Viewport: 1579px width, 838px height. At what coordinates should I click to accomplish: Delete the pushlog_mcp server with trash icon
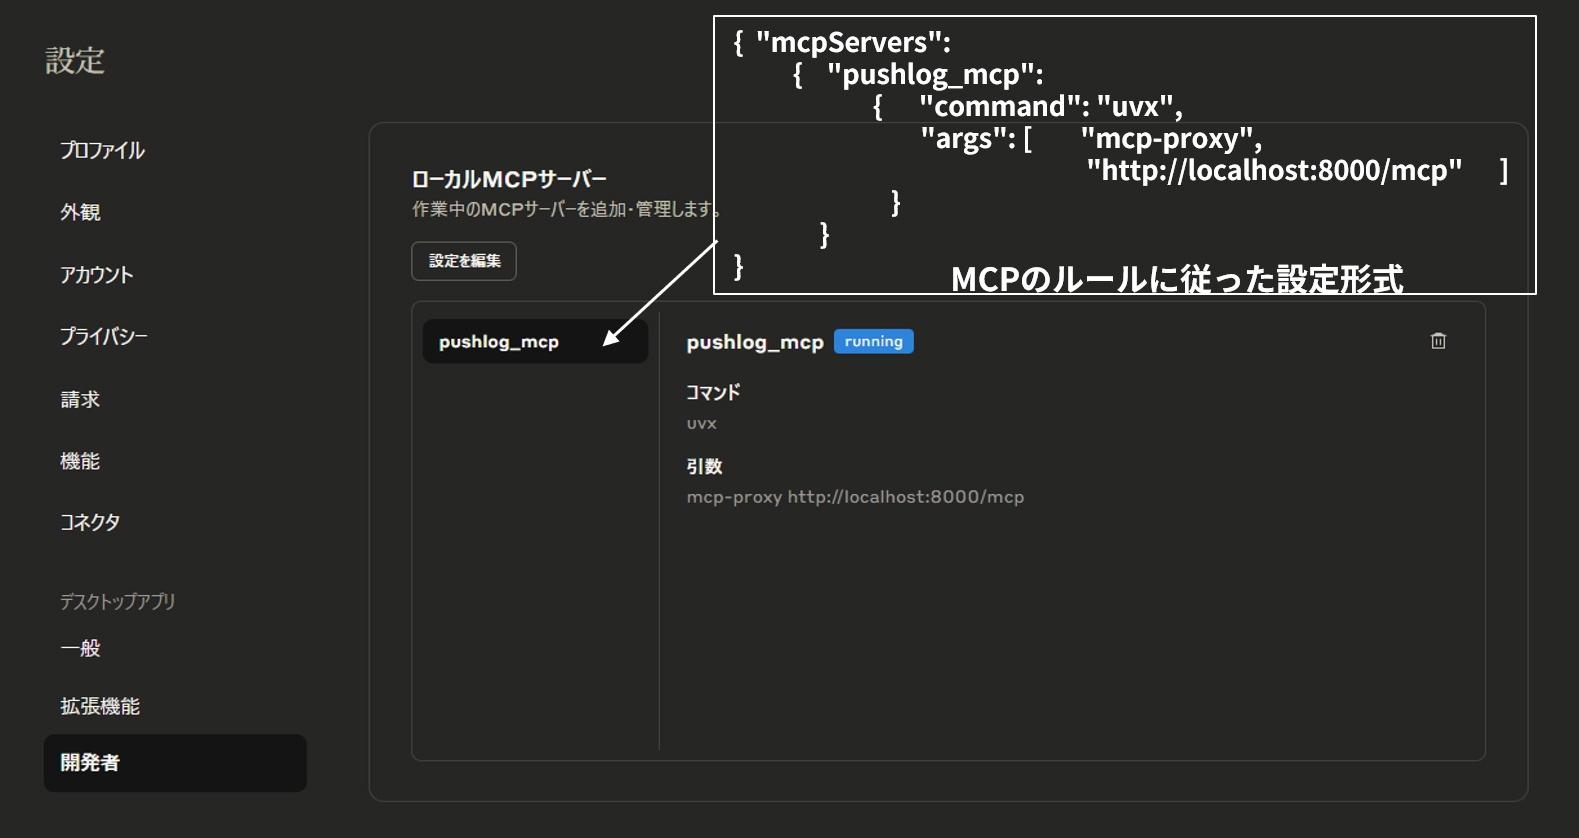pyautogui.click(x=1438, y=341)
